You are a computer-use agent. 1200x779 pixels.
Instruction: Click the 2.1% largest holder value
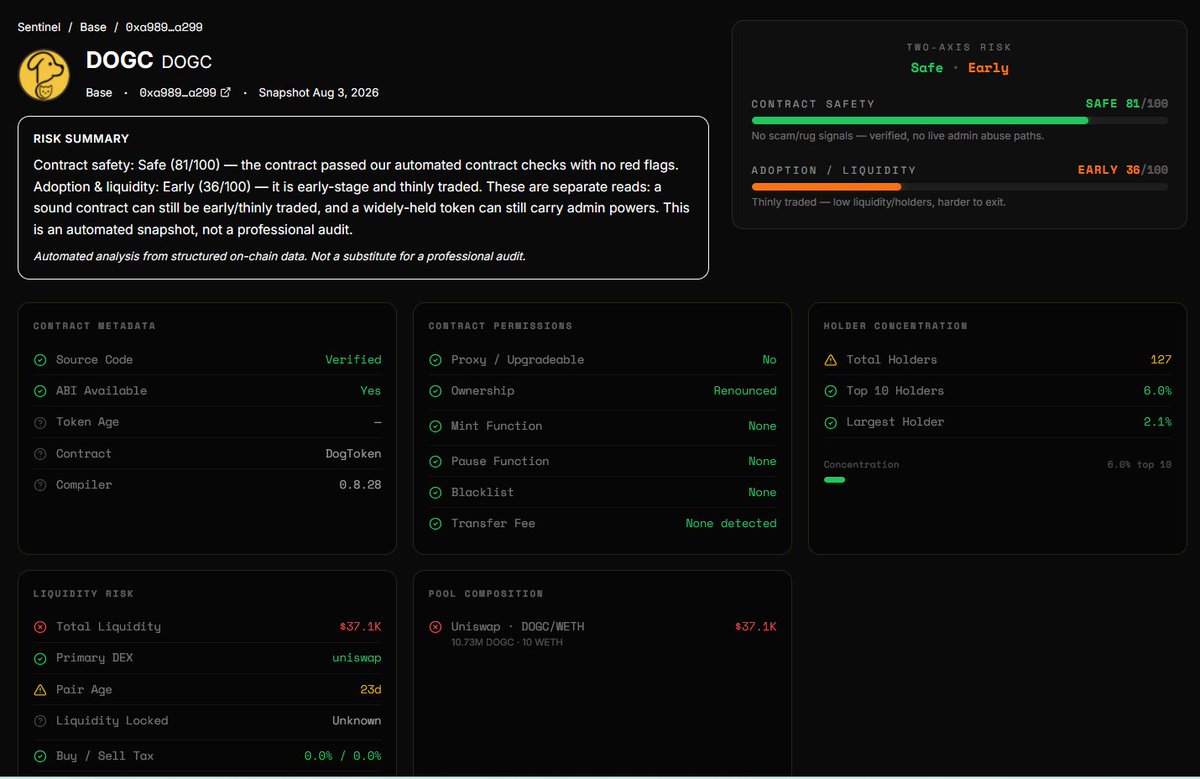1158,422
